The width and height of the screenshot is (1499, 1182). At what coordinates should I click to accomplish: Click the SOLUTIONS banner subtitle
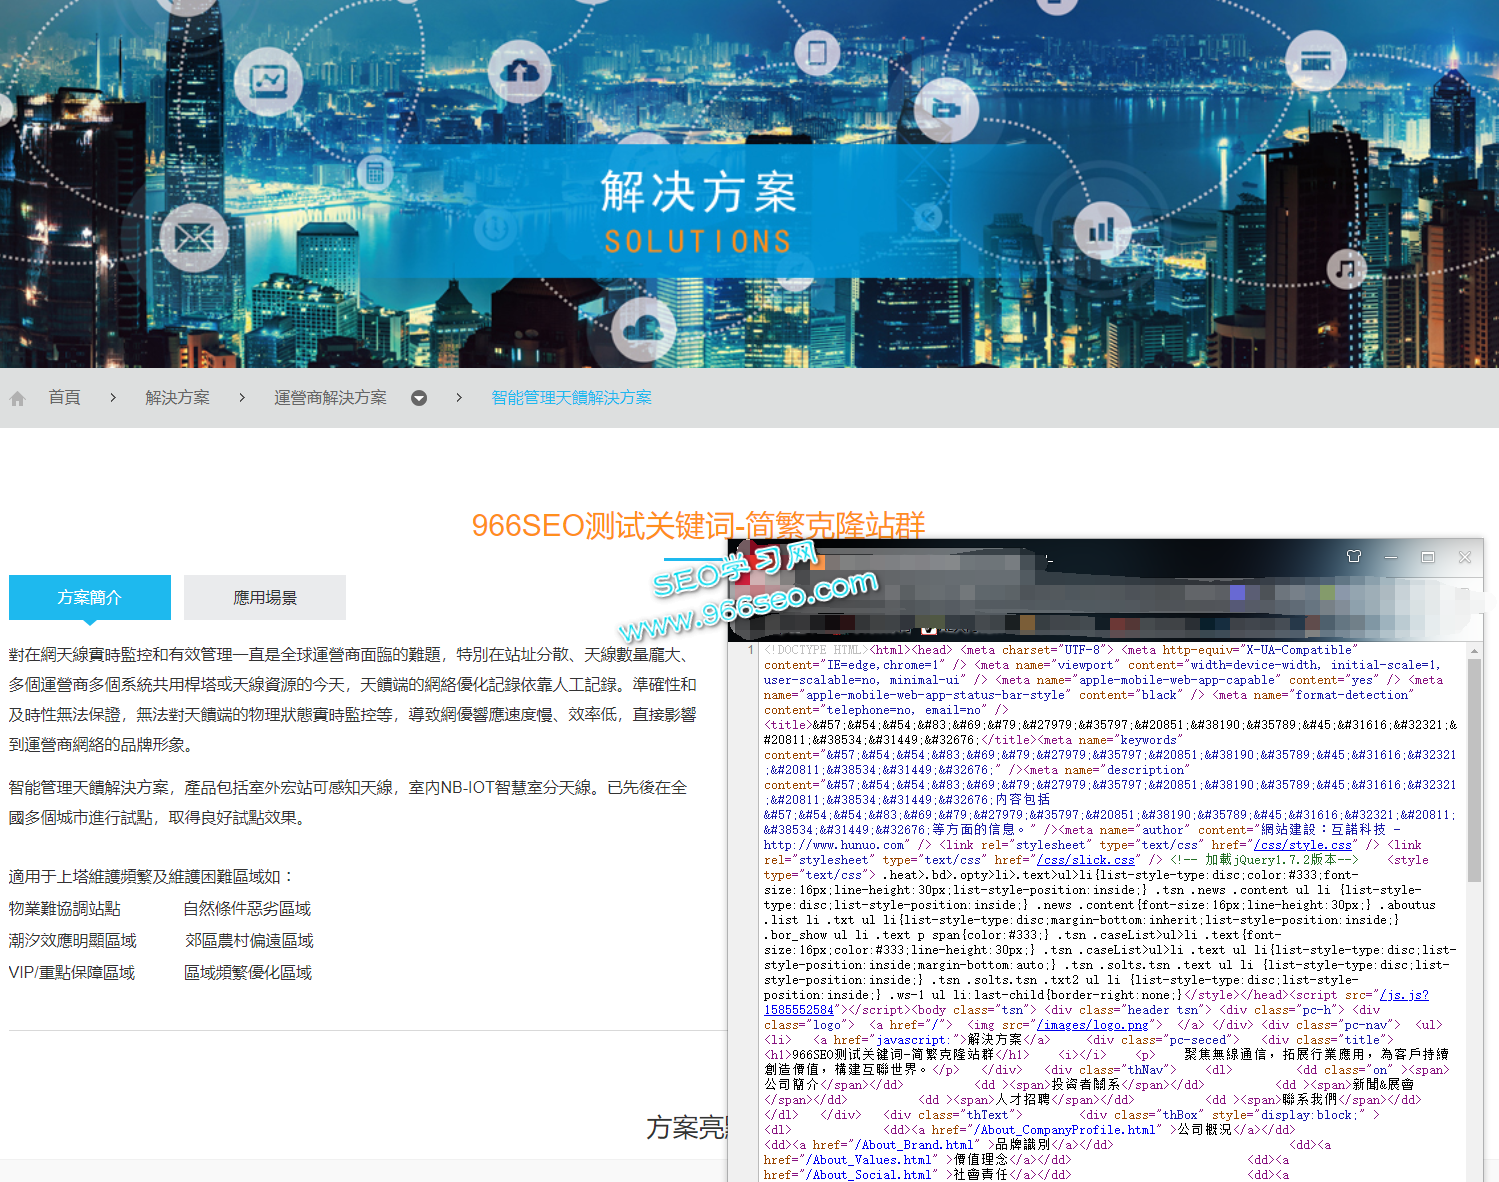[x=698, y=242]
